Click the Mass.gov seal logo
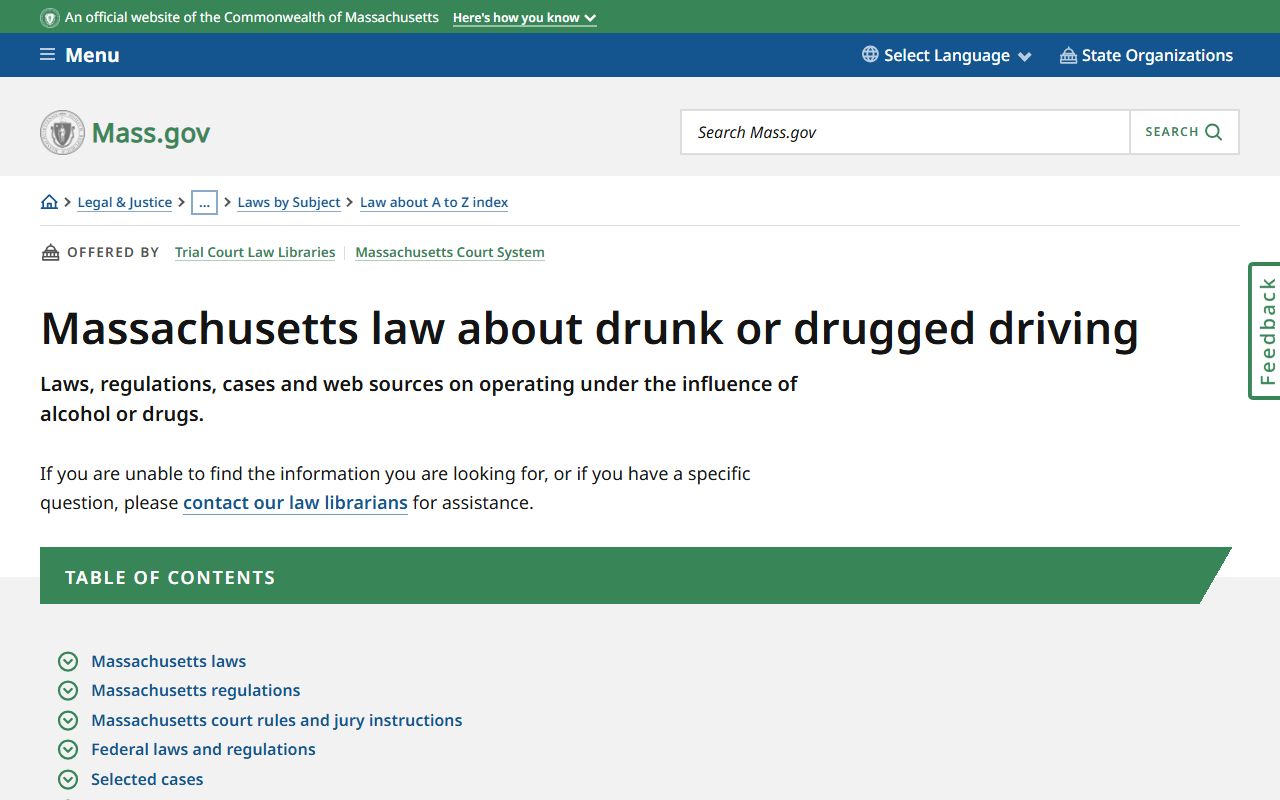Viewport: 1280px width, 800px height. point(63,132)
